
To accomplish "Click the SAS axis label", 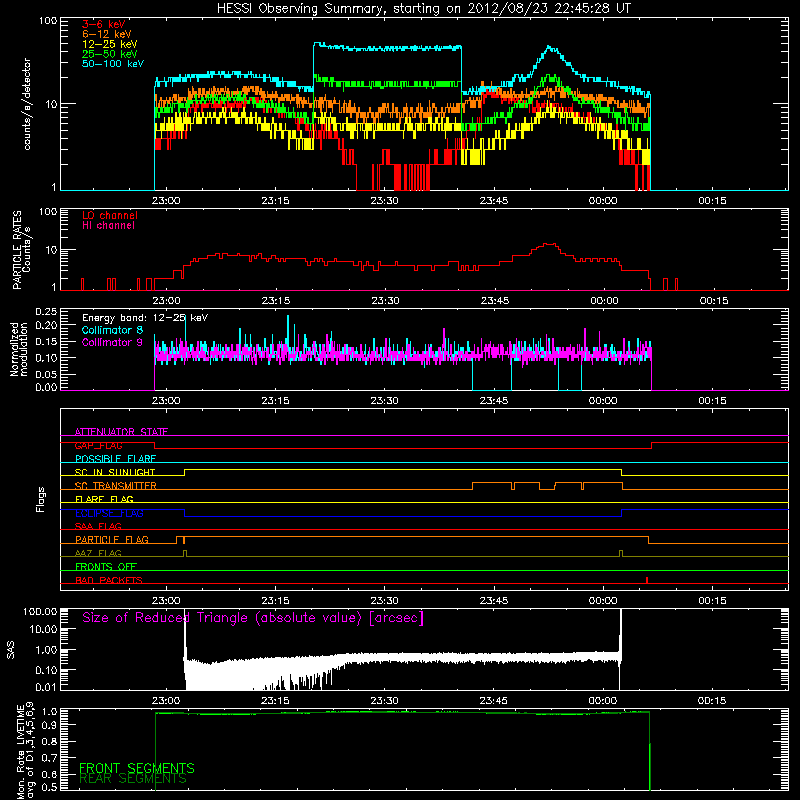I will pyautogui.click(x=11, y=649).
